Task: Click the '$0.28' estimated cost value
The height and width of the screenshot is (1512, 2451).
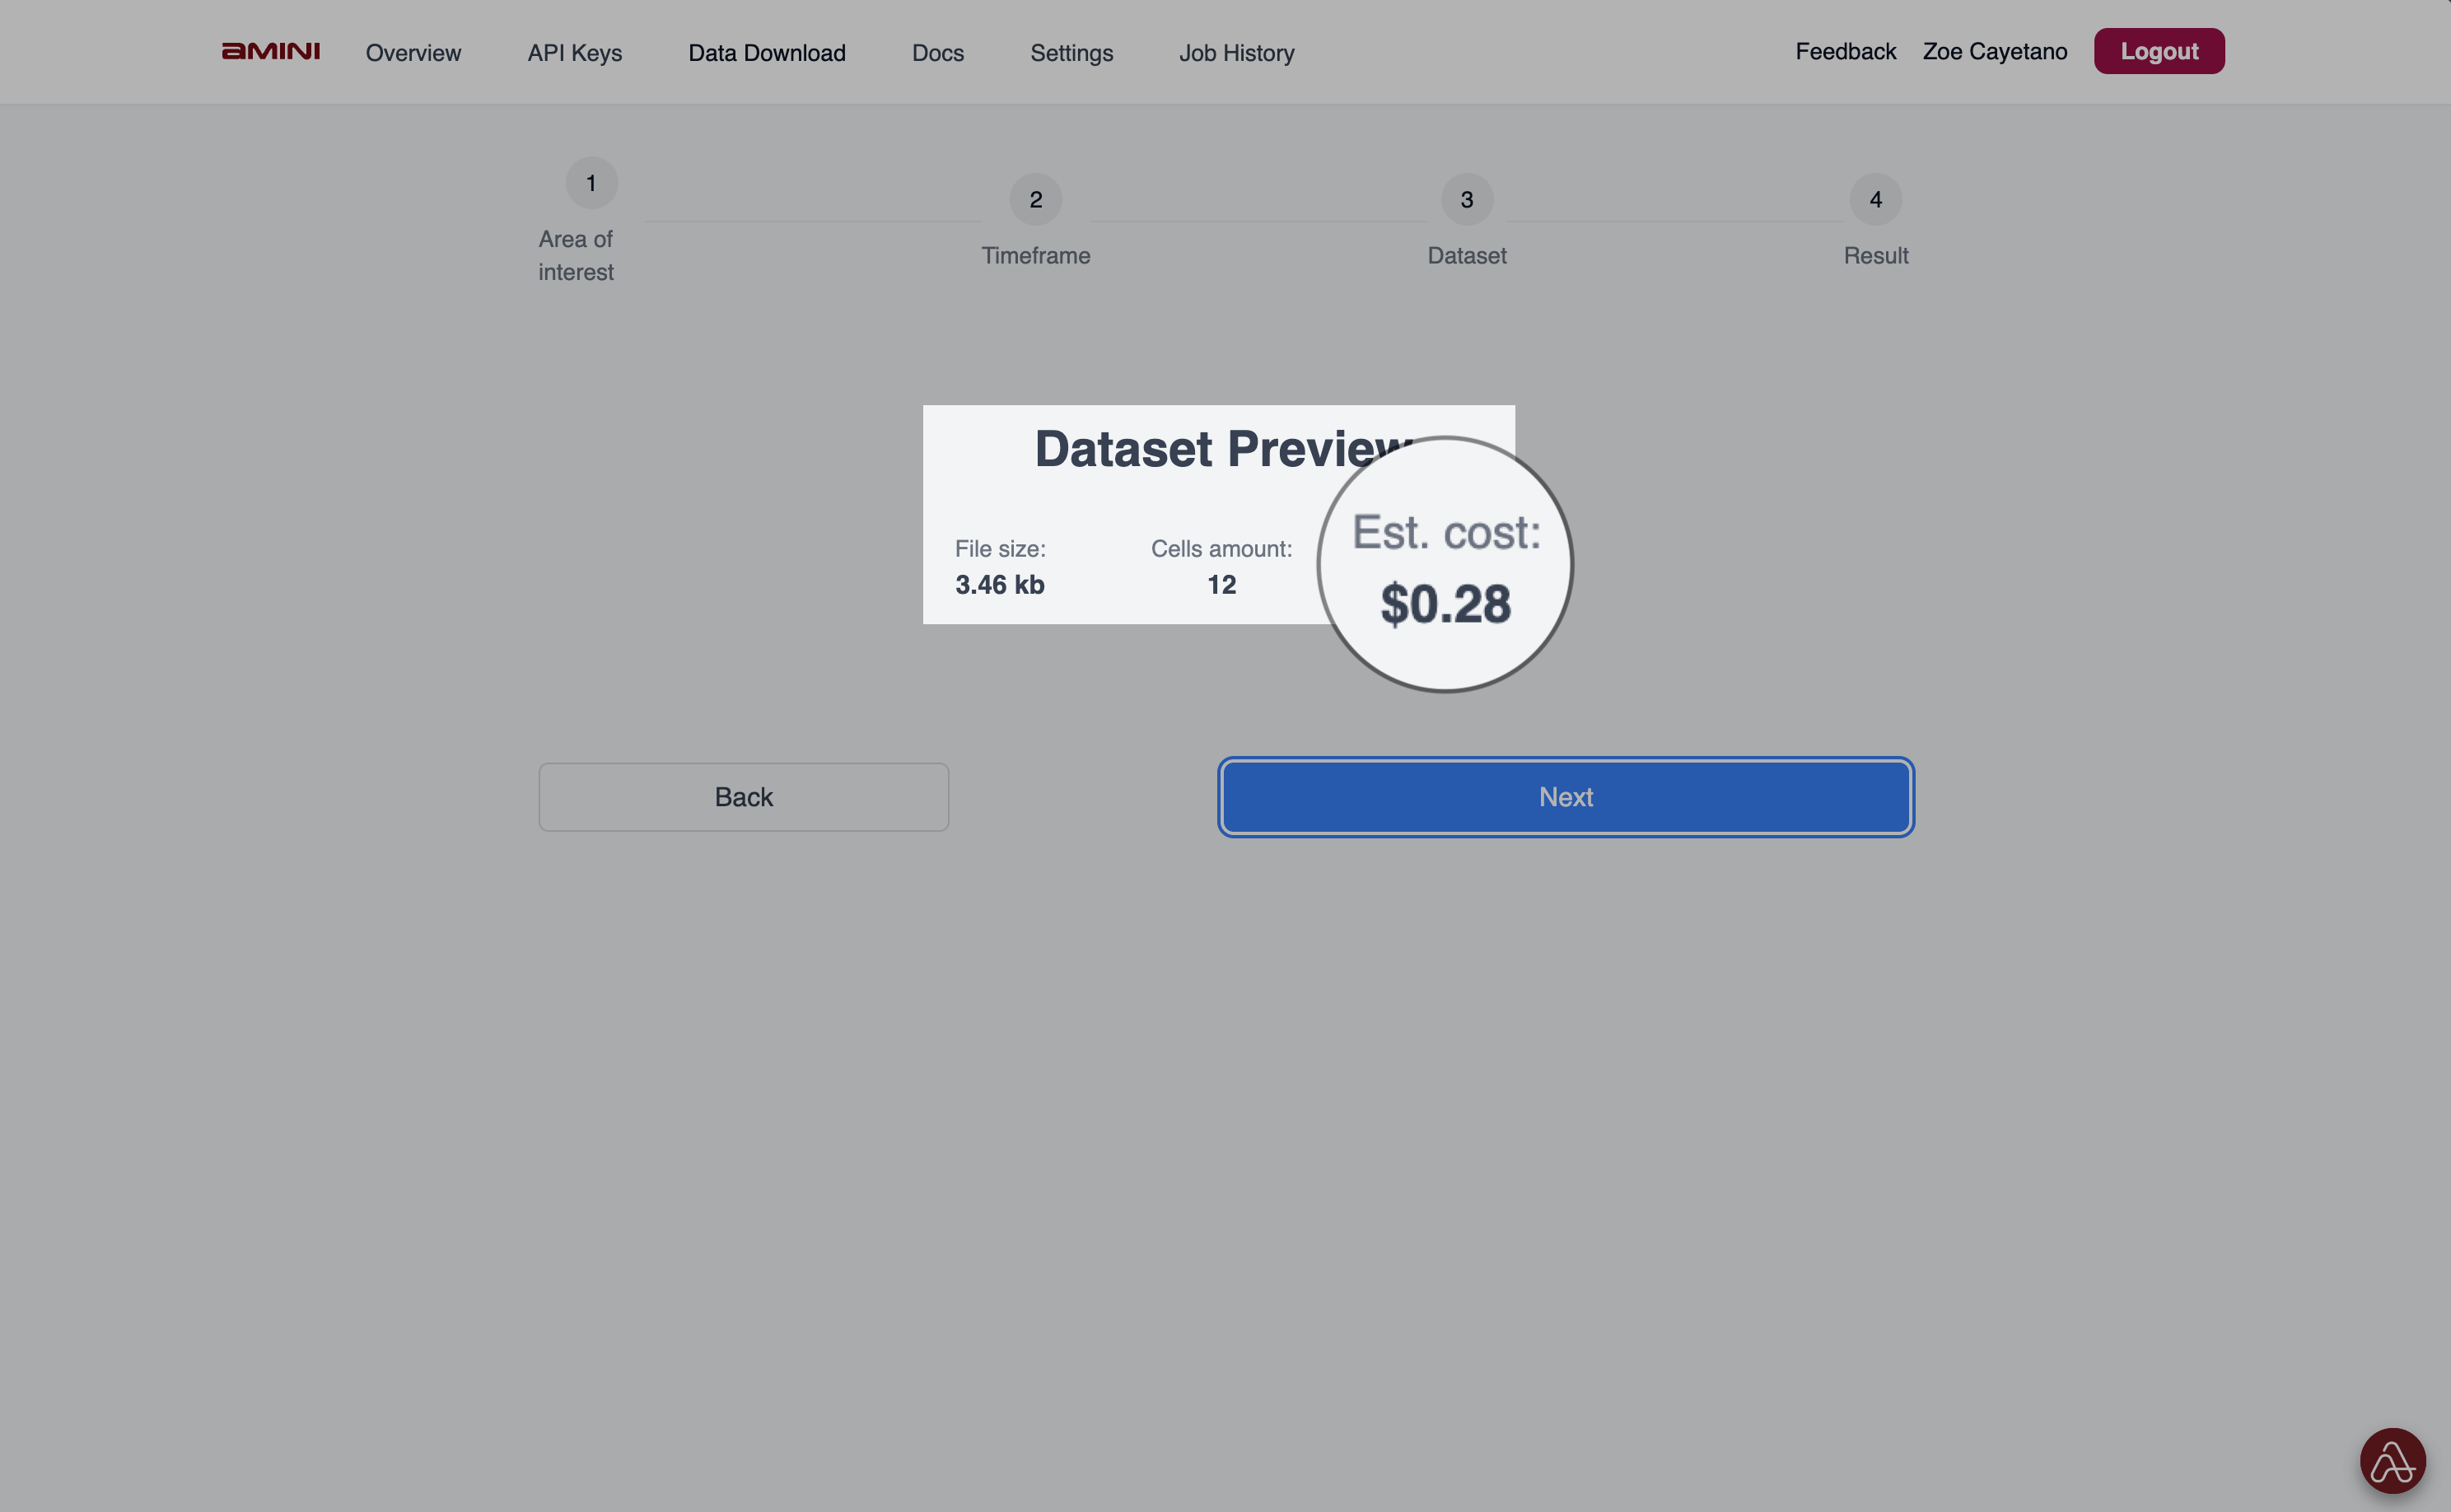Action: click(x=1445, y=604)
